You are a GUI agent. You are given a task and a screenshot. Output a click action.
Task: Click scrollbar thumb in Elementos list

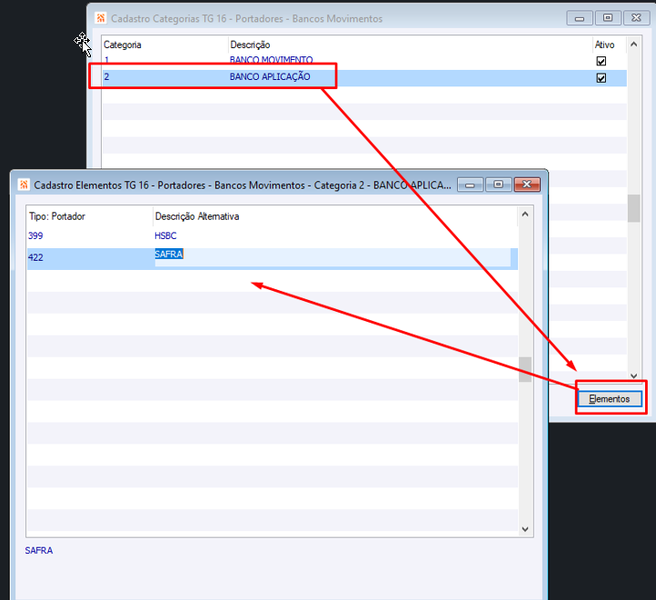pos(525,369)
